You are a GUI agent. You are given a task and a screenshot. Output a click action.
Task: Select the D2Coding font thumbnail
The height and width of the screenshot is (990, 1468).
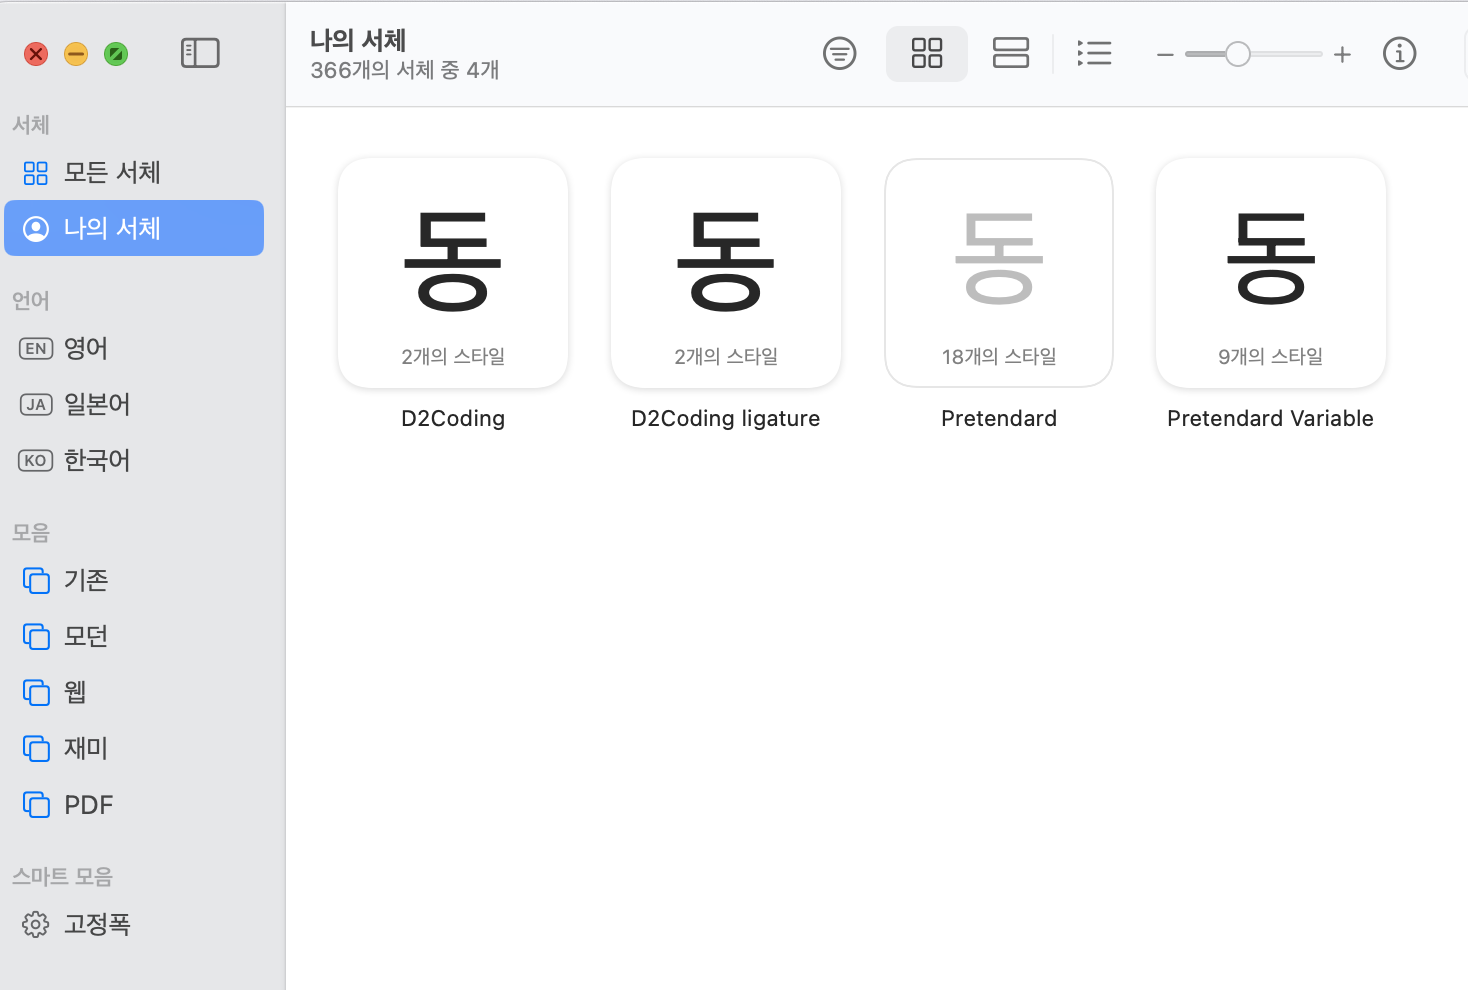(453, 273)
